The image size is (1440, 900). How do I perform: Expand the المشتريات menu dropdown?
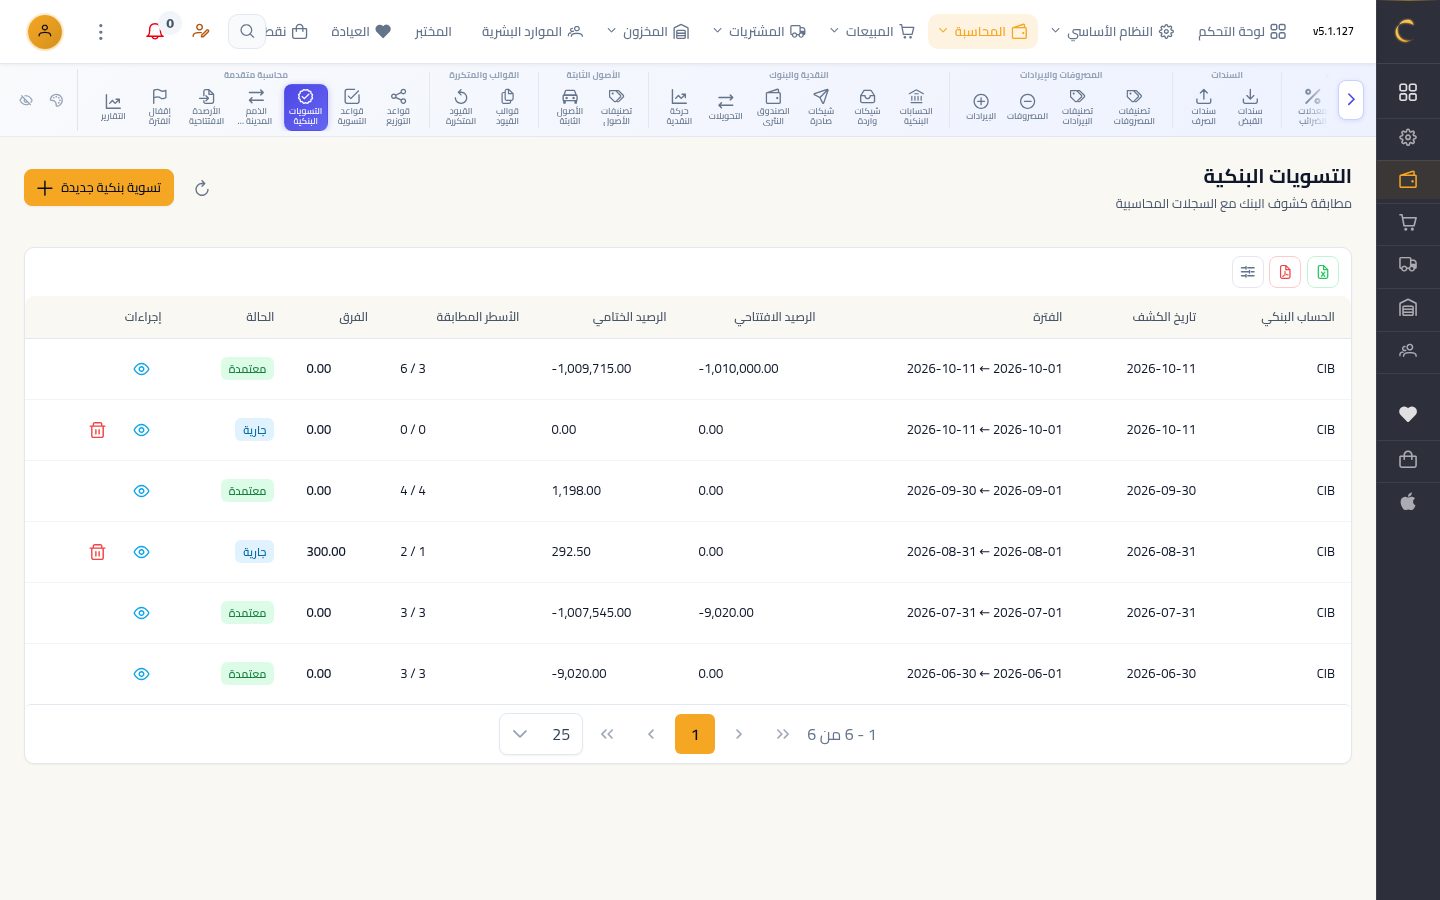coord(759,32)
